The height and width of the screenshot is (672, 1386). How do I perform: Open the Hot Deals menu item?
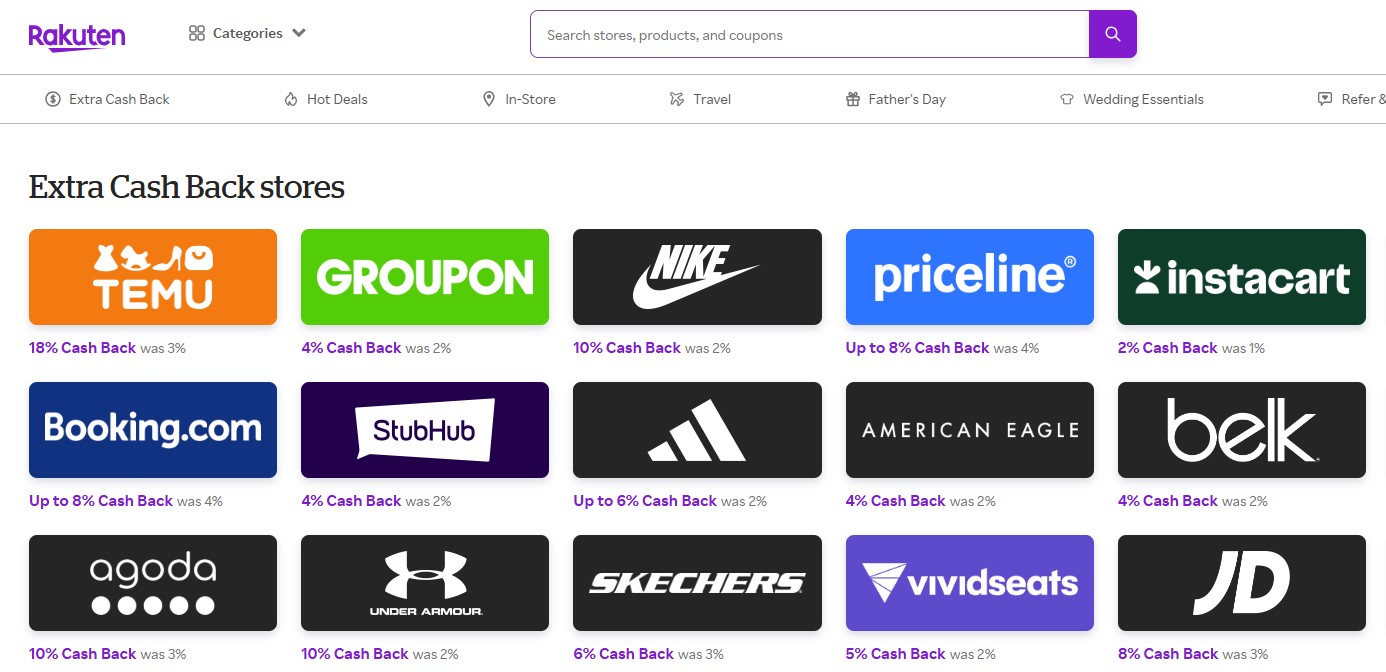(x=326, y=99)
